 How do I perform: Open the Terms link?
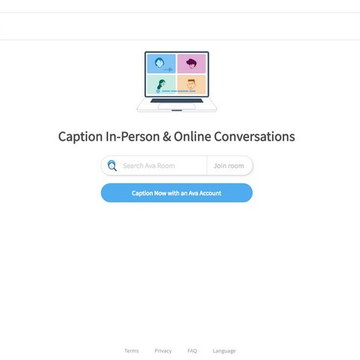click(x=132, y=351)
